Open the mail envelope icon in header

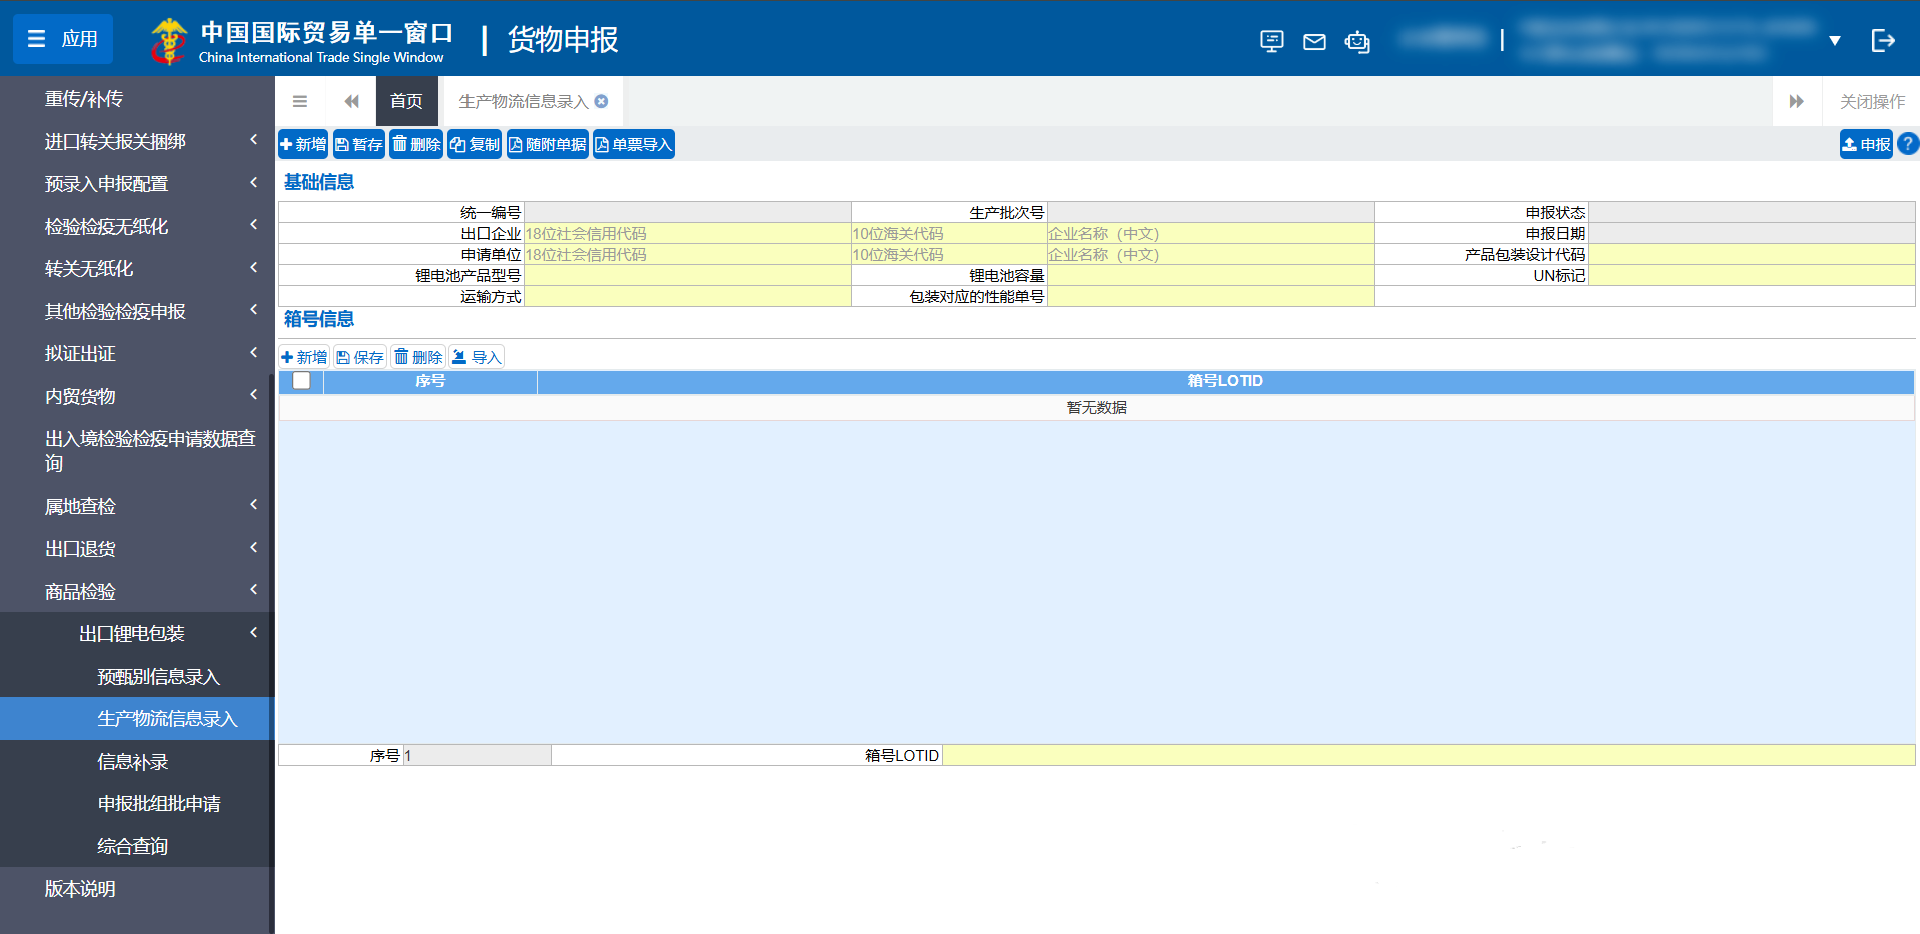[1314, 41]
